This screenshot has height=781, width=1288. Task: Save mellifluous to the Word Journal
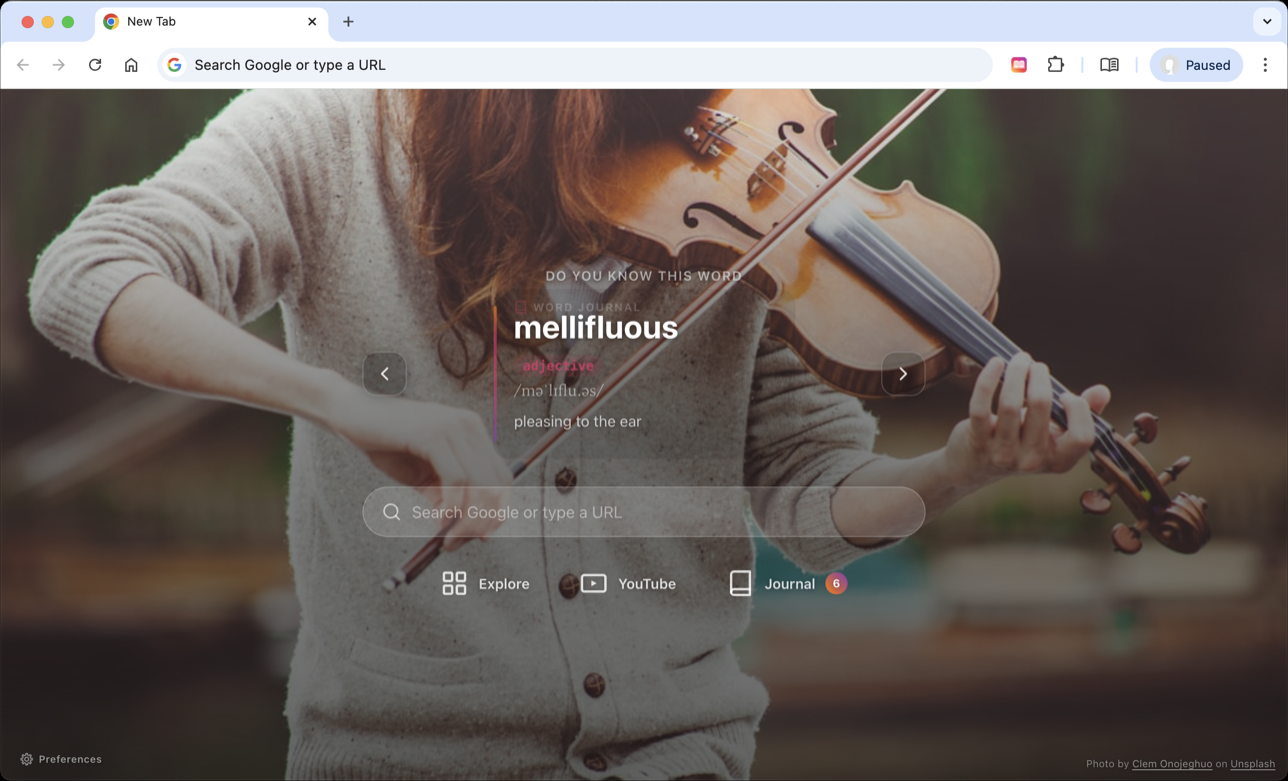click(x=521, y=307)
